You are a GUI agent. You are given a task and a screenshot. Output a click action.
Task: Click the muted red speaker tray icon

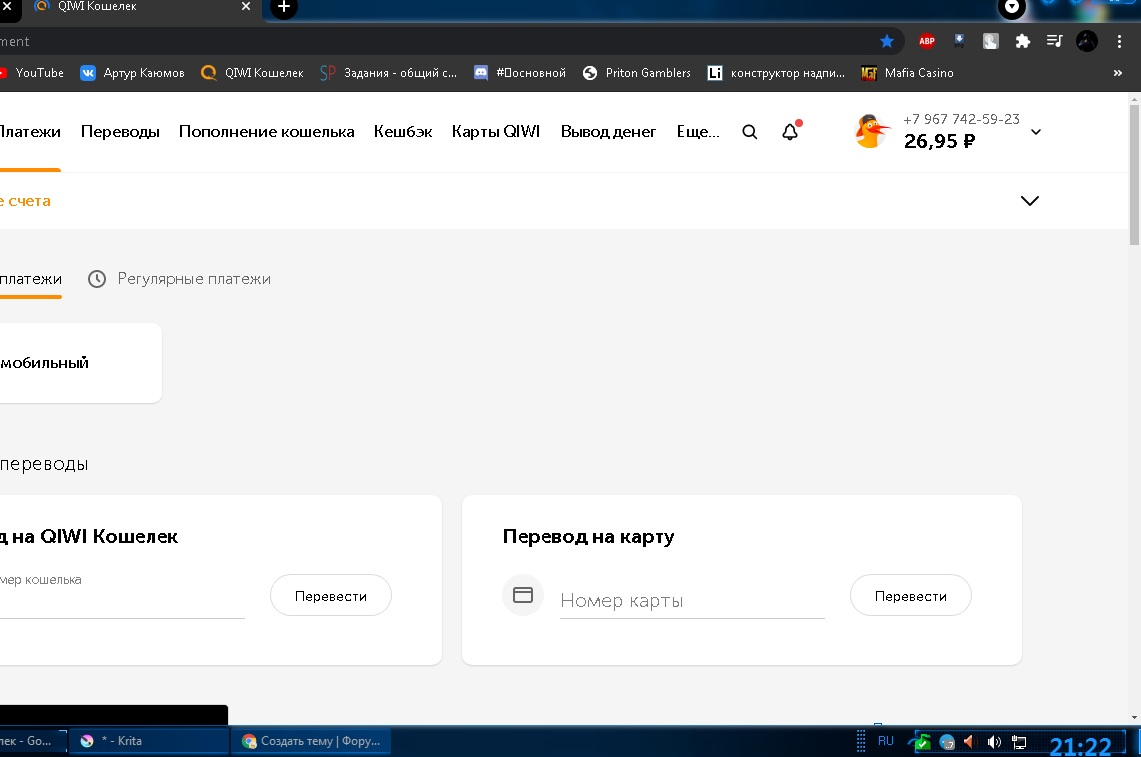click(x=969, y=742)
